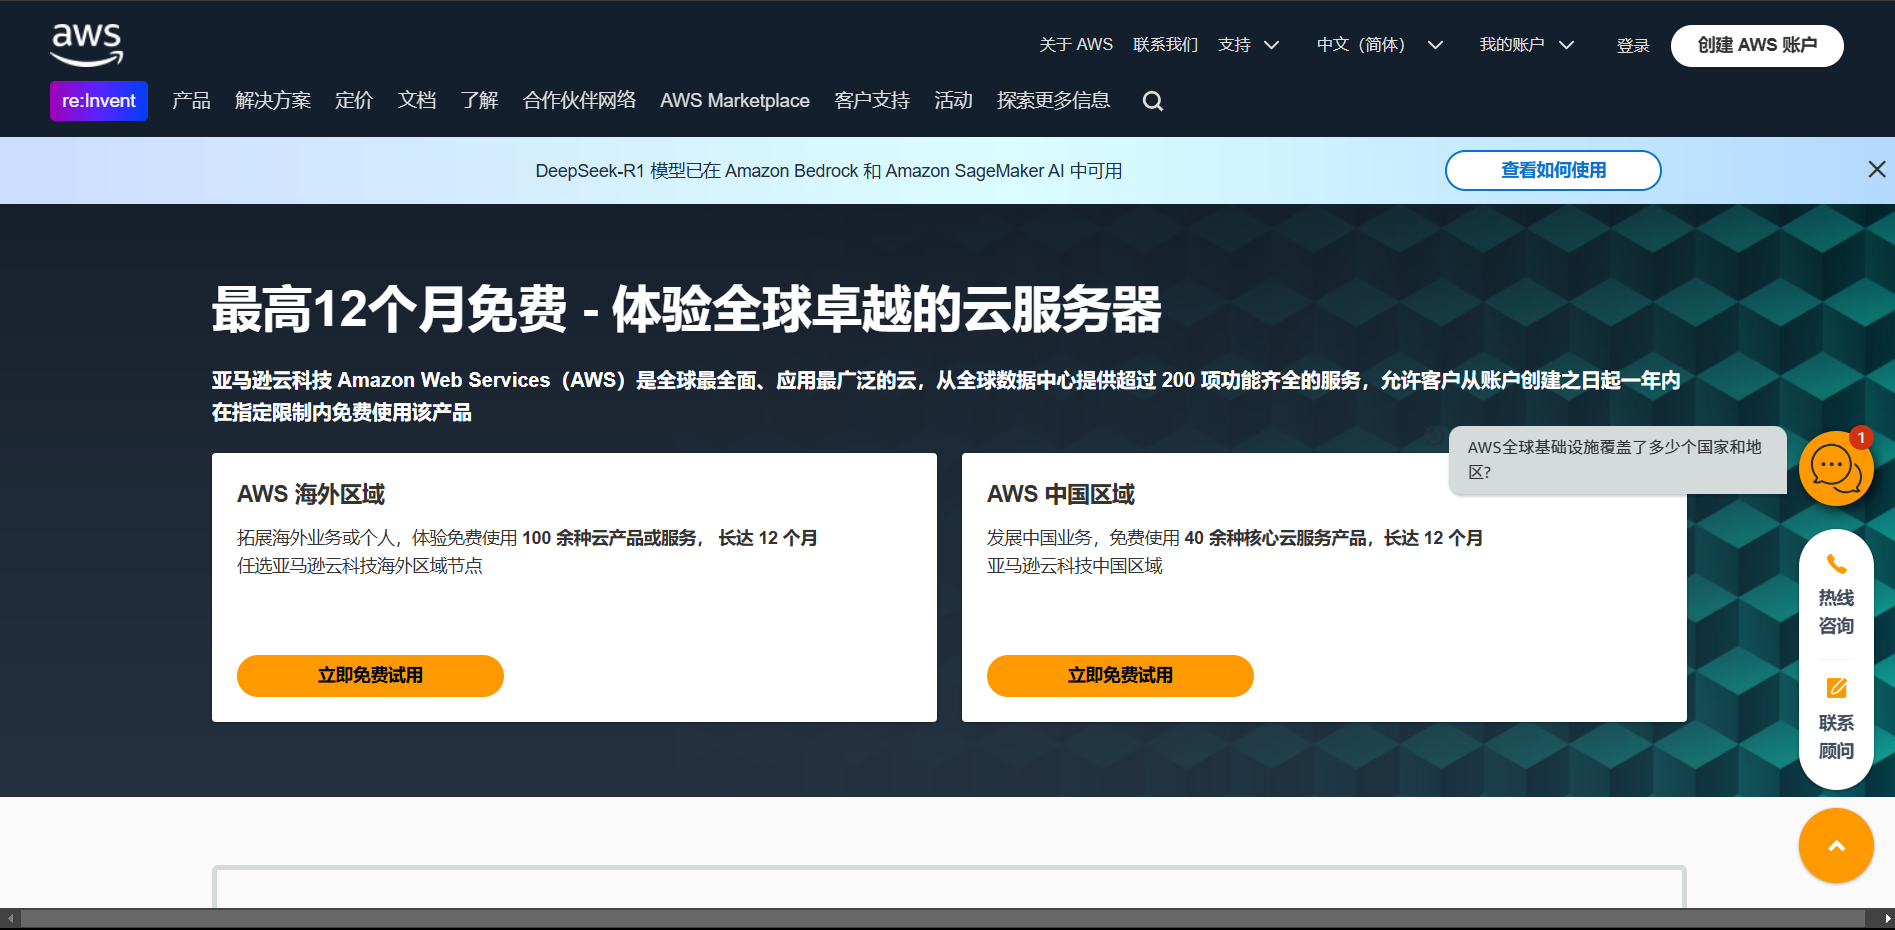Click the 热线咨询 phone icon
The image size is (1895, 930).
pos(1836,563)
